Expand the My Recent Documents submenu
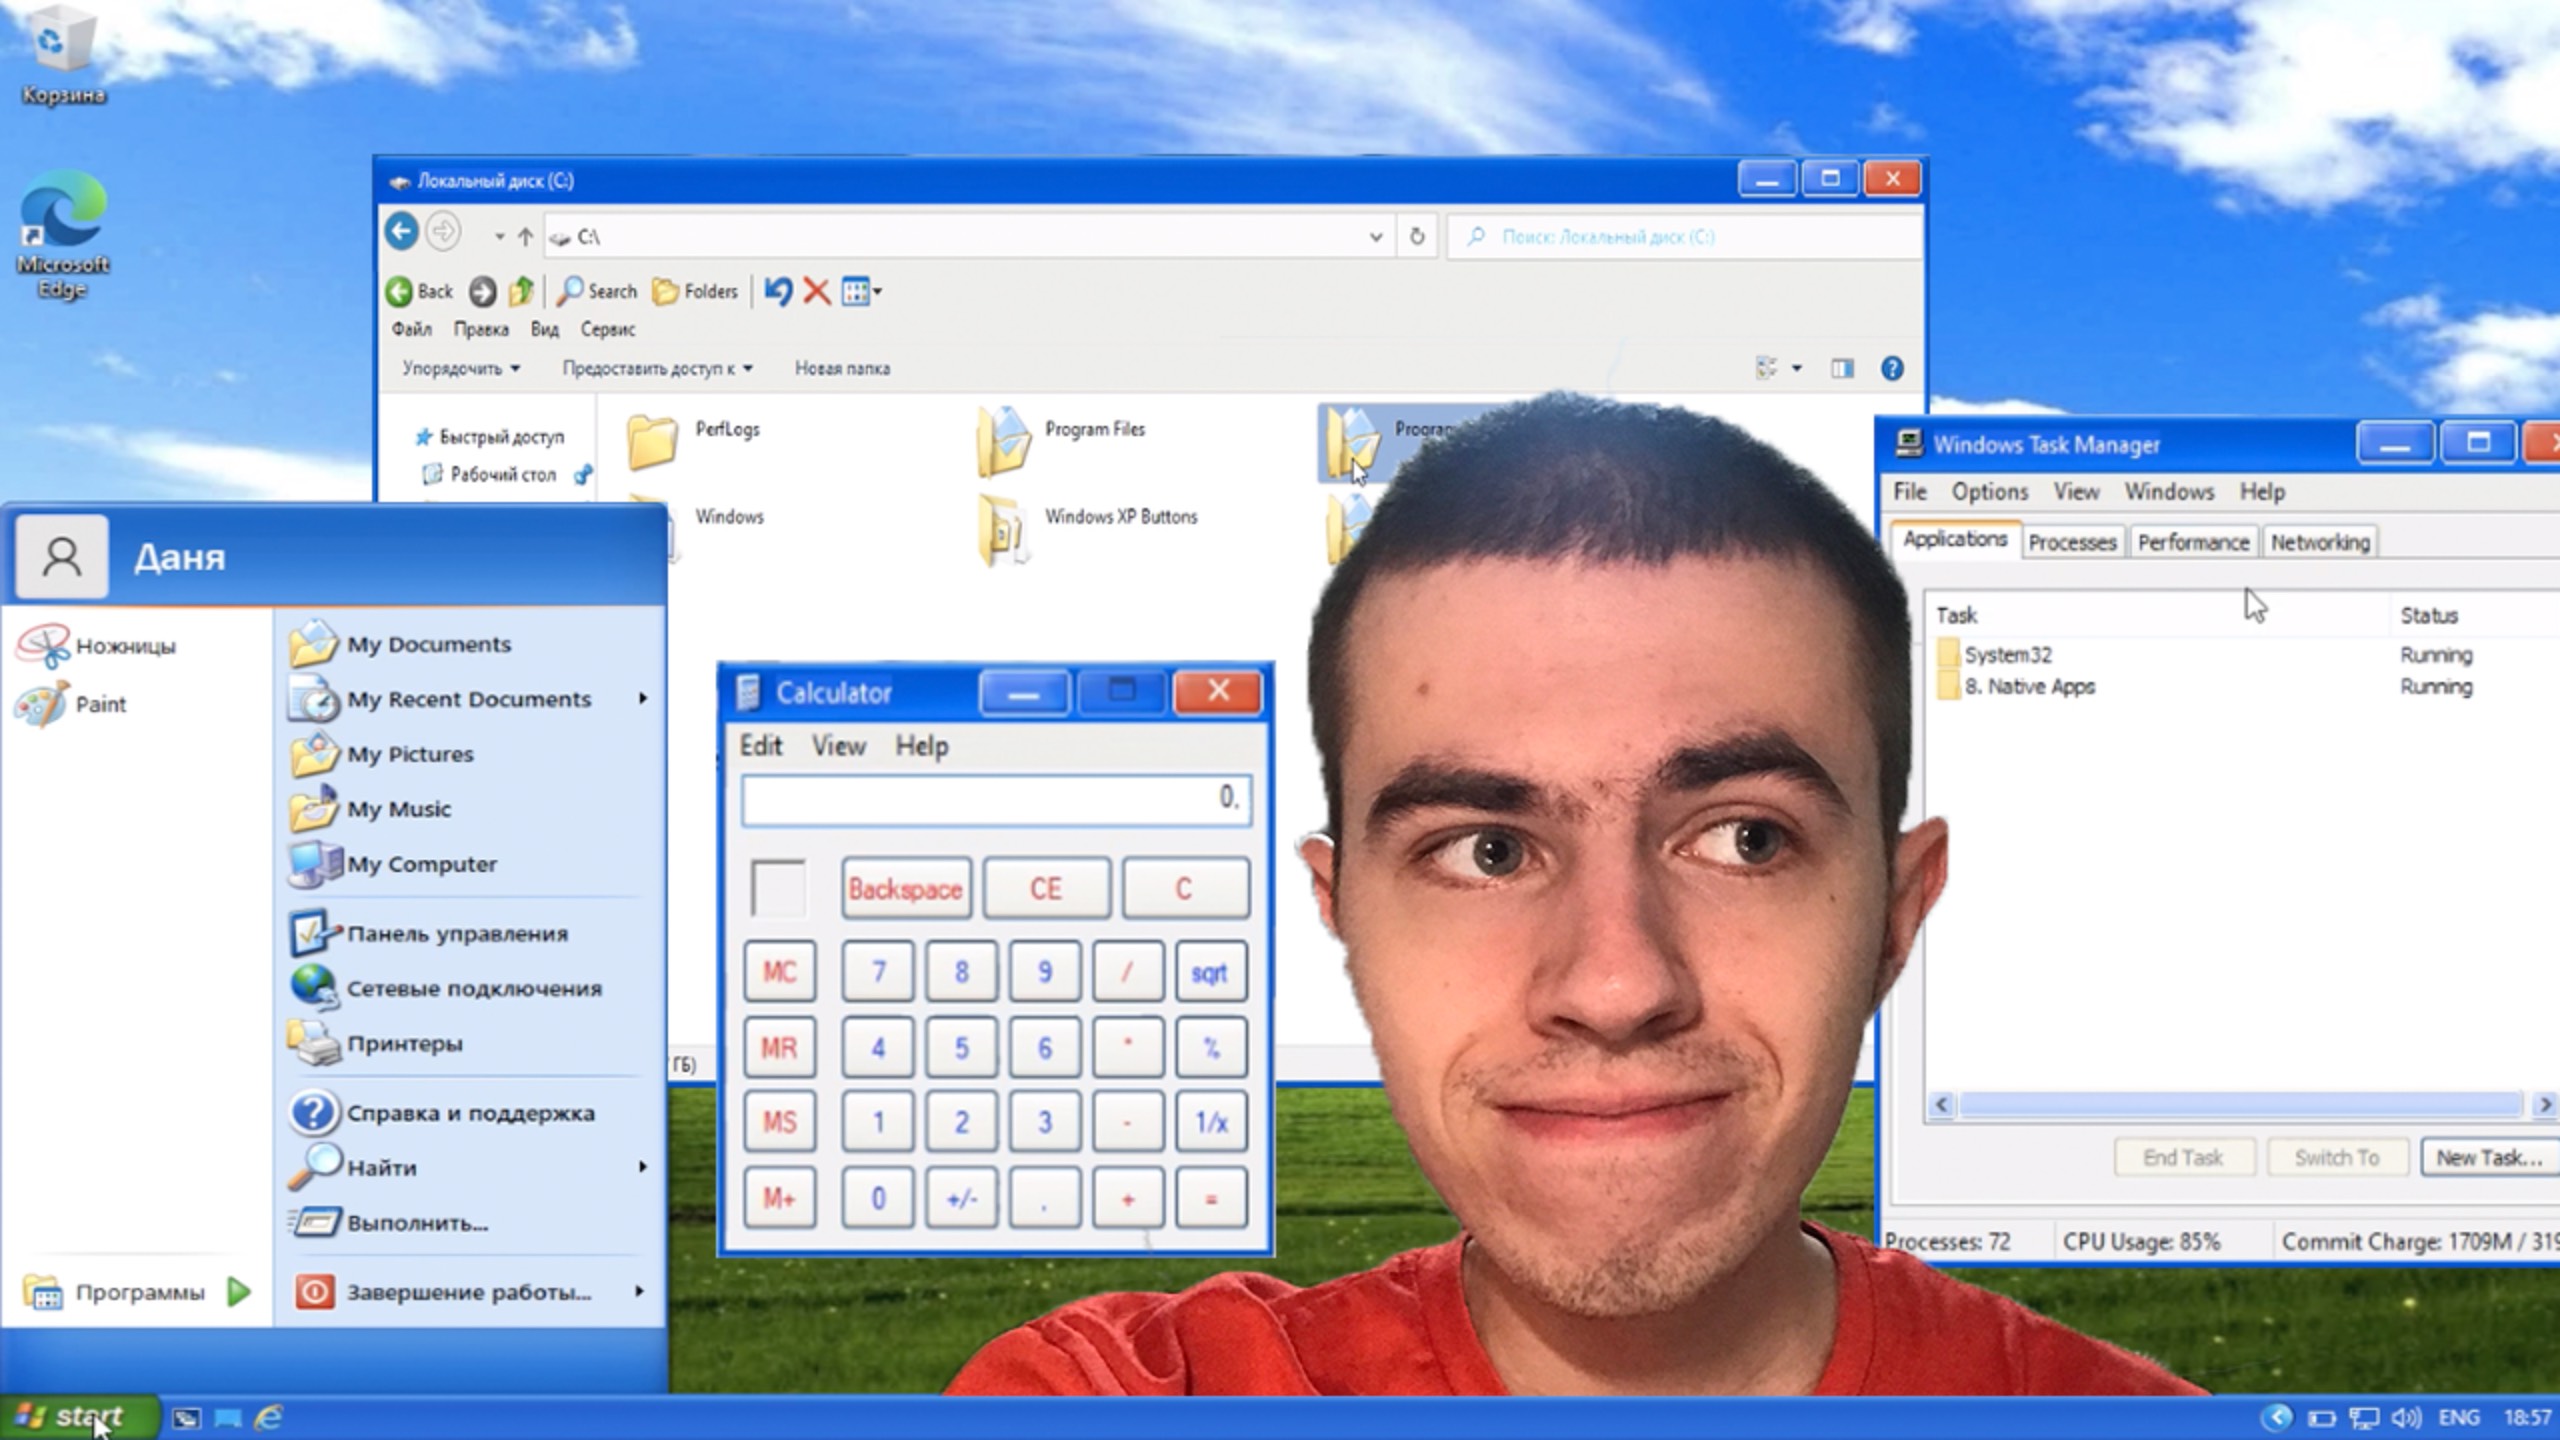 click(467, 699)
